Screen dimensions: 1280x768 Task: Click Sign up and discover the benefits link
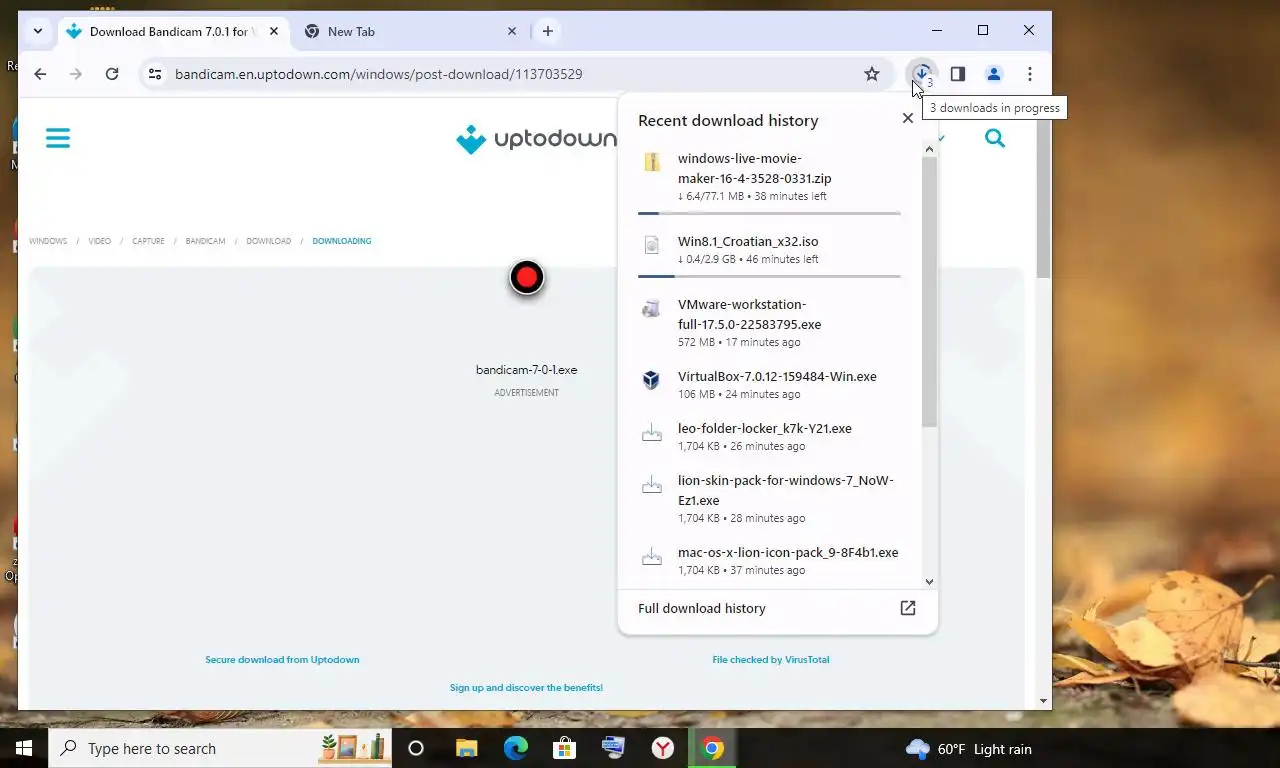click(526, 688)
